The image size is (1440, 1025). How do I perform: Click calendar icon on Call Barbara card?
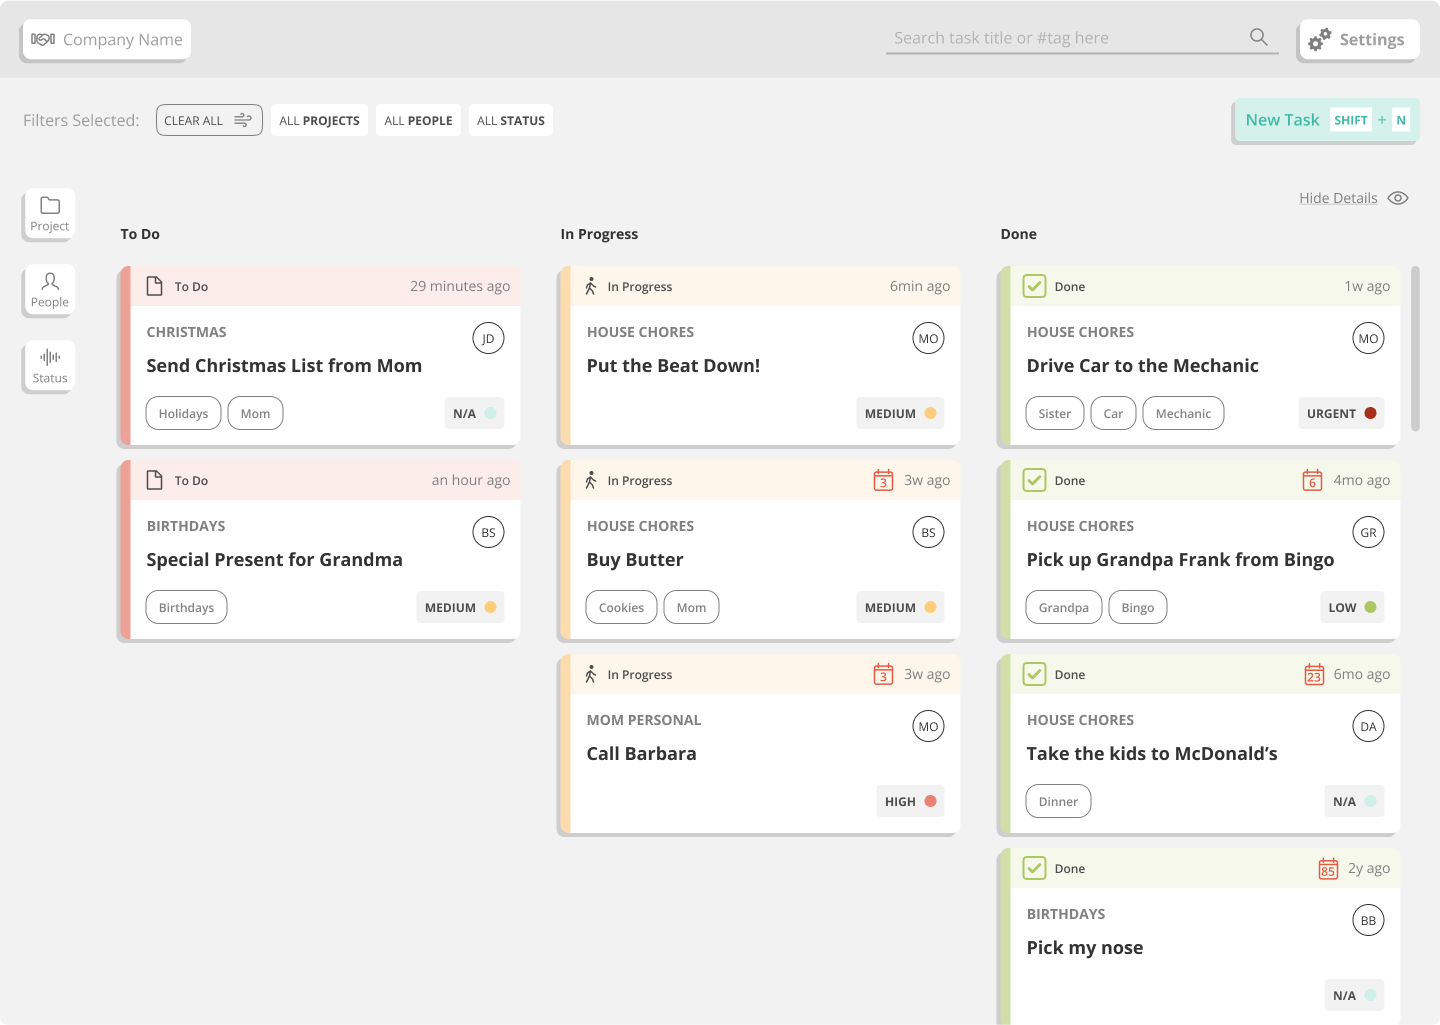coord(883,674)
